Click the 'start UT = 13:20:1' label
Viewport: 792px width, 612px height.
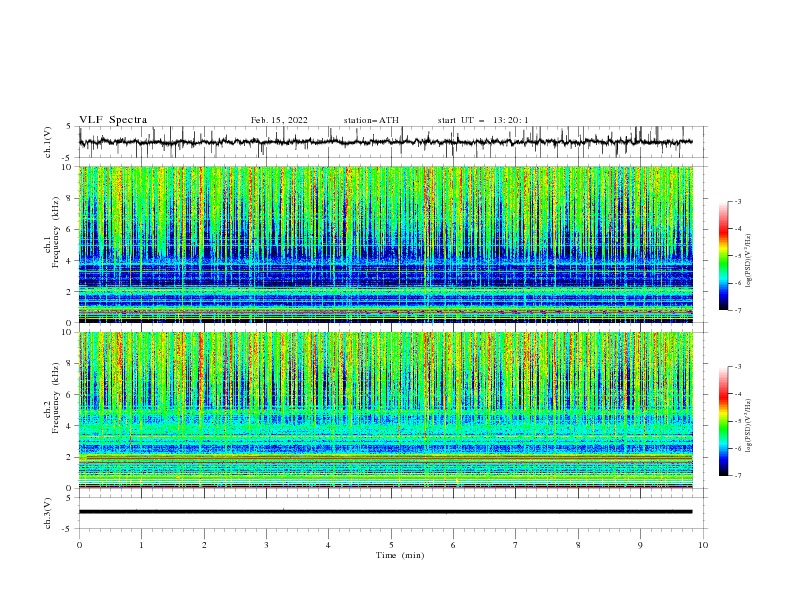pos(482,120)
